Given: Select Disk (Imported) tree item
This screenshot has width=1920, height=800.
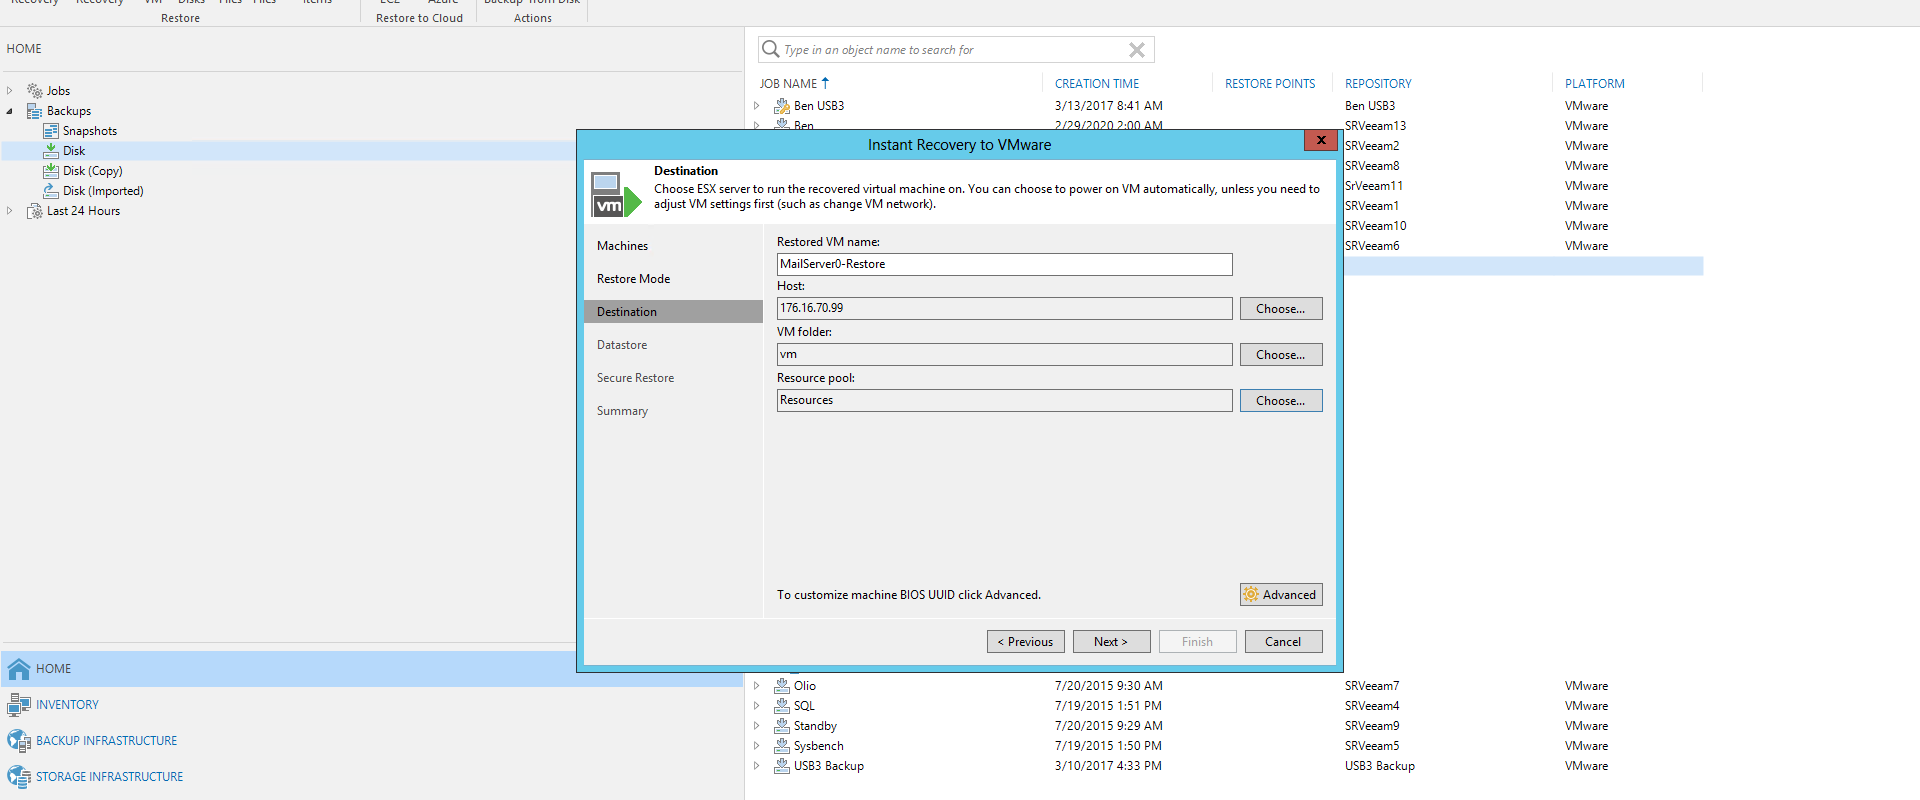Looking at the screenshot, I should click(x=103, y=191).
